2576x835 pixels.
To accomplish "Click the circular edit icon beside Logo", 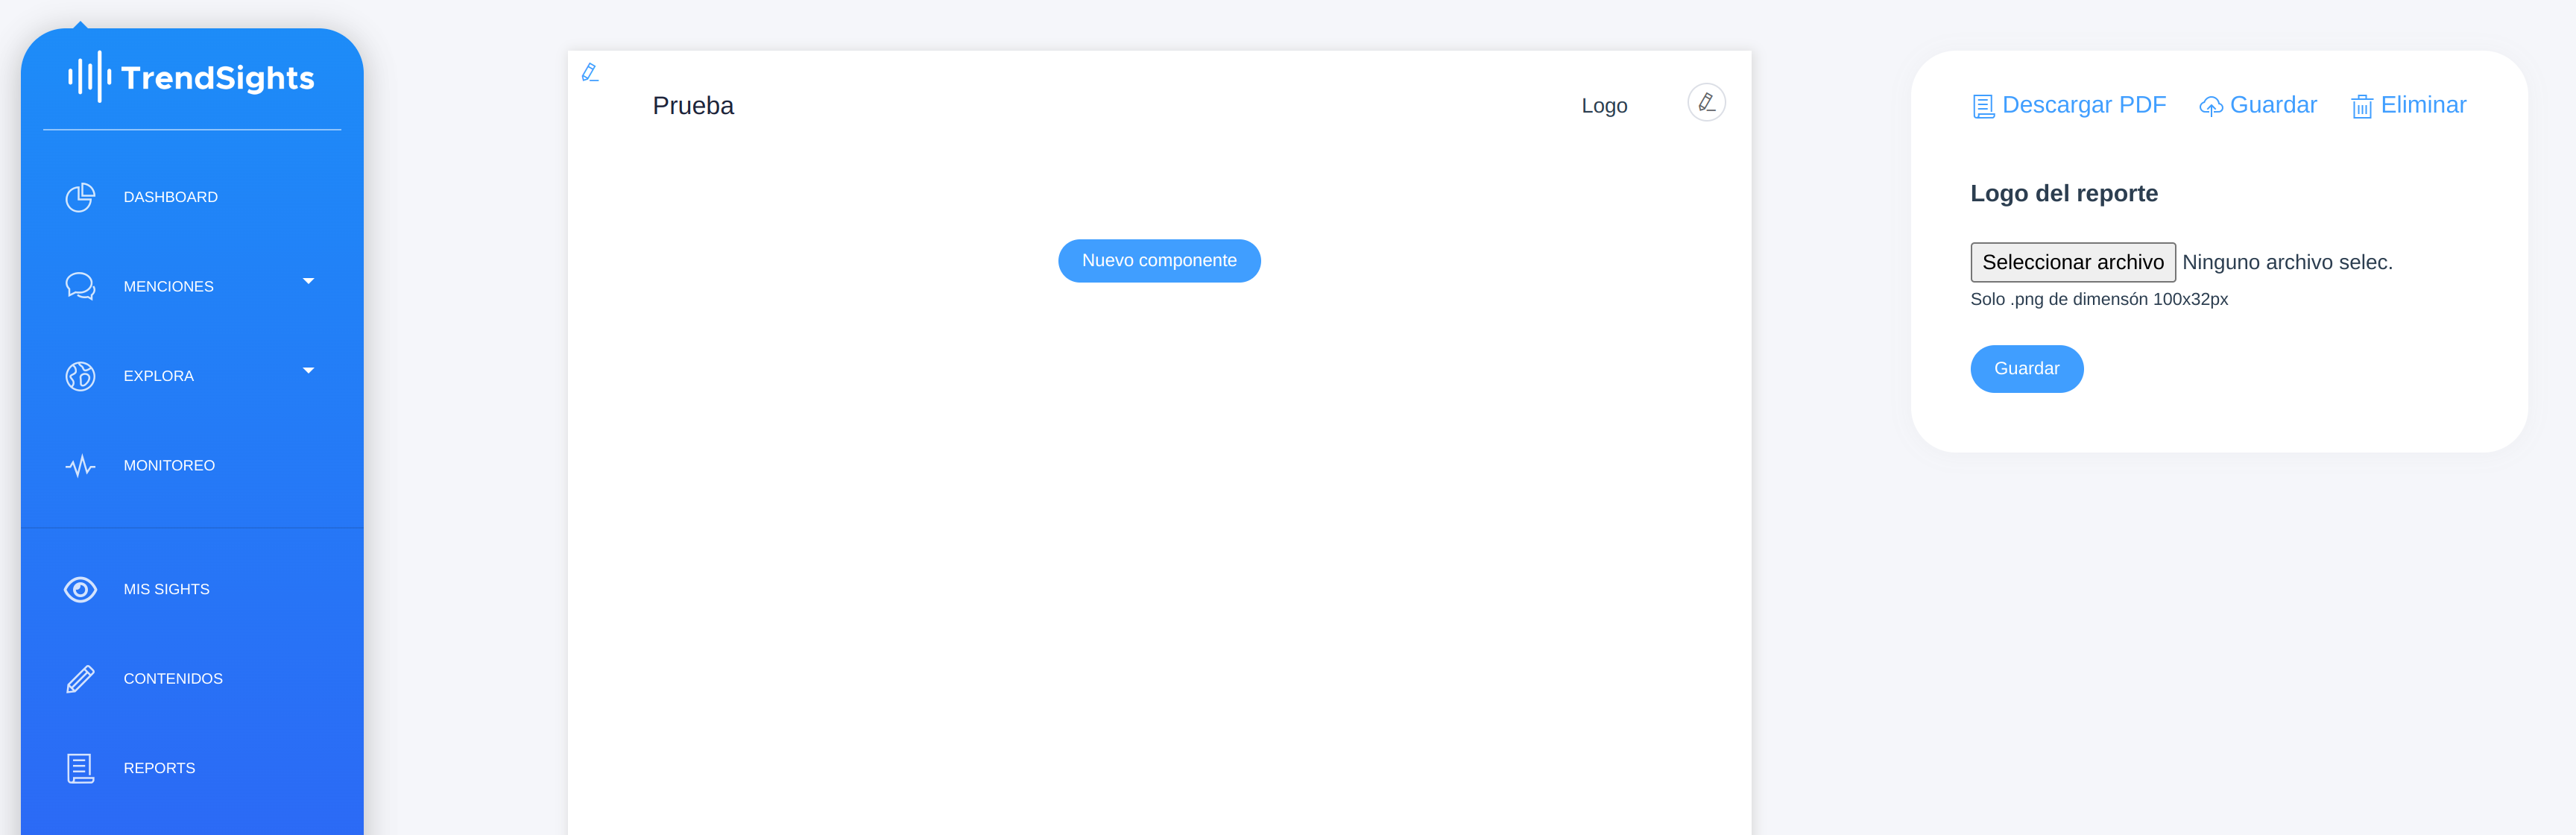I will tap(1706, 102).
